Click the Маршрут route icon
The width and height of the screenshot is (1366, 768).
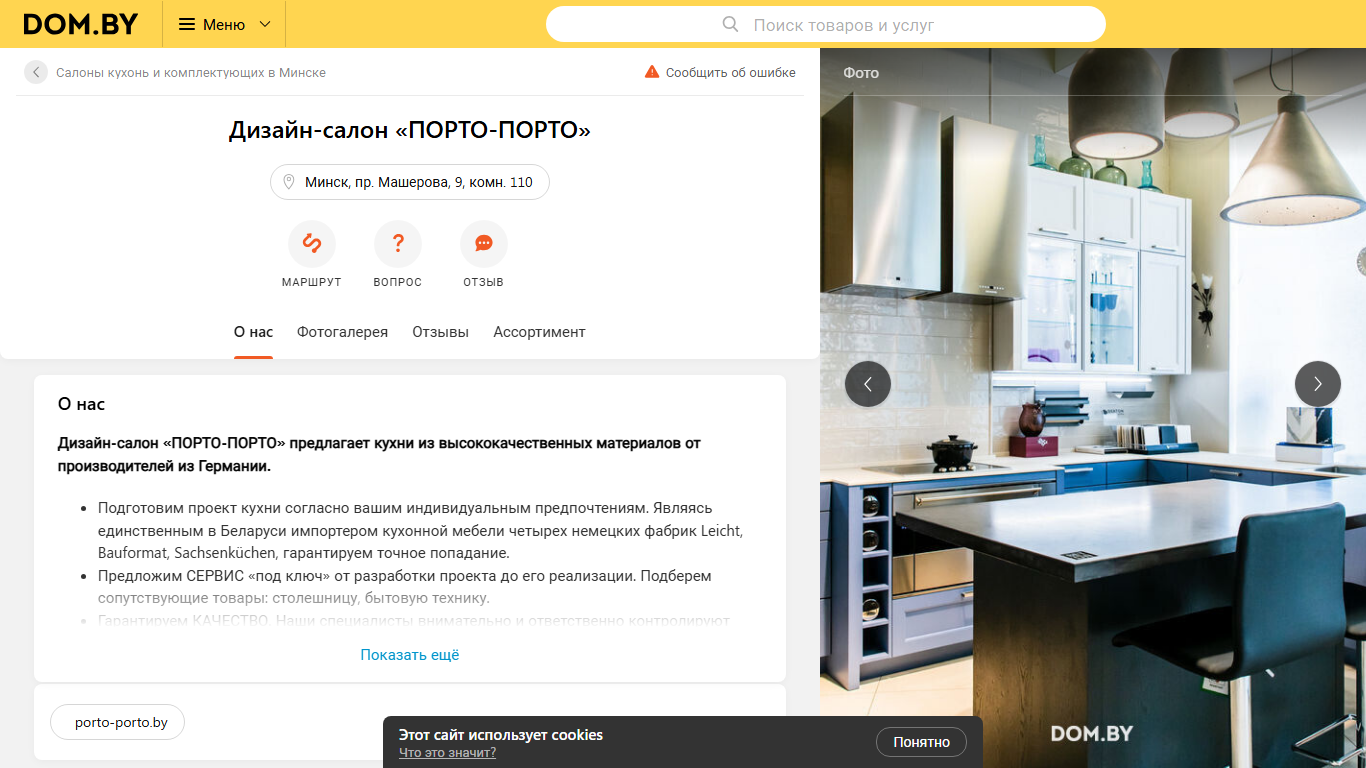(x=312, y=244)
